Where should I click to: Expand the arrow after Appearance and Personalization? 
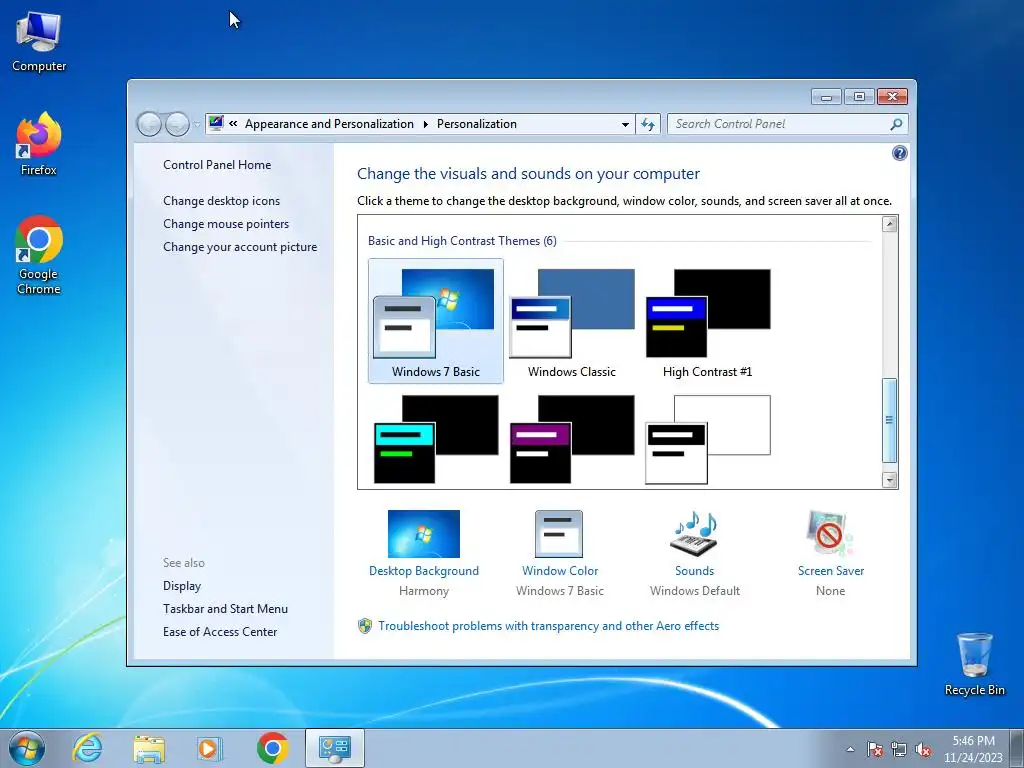tap(426, 124)
